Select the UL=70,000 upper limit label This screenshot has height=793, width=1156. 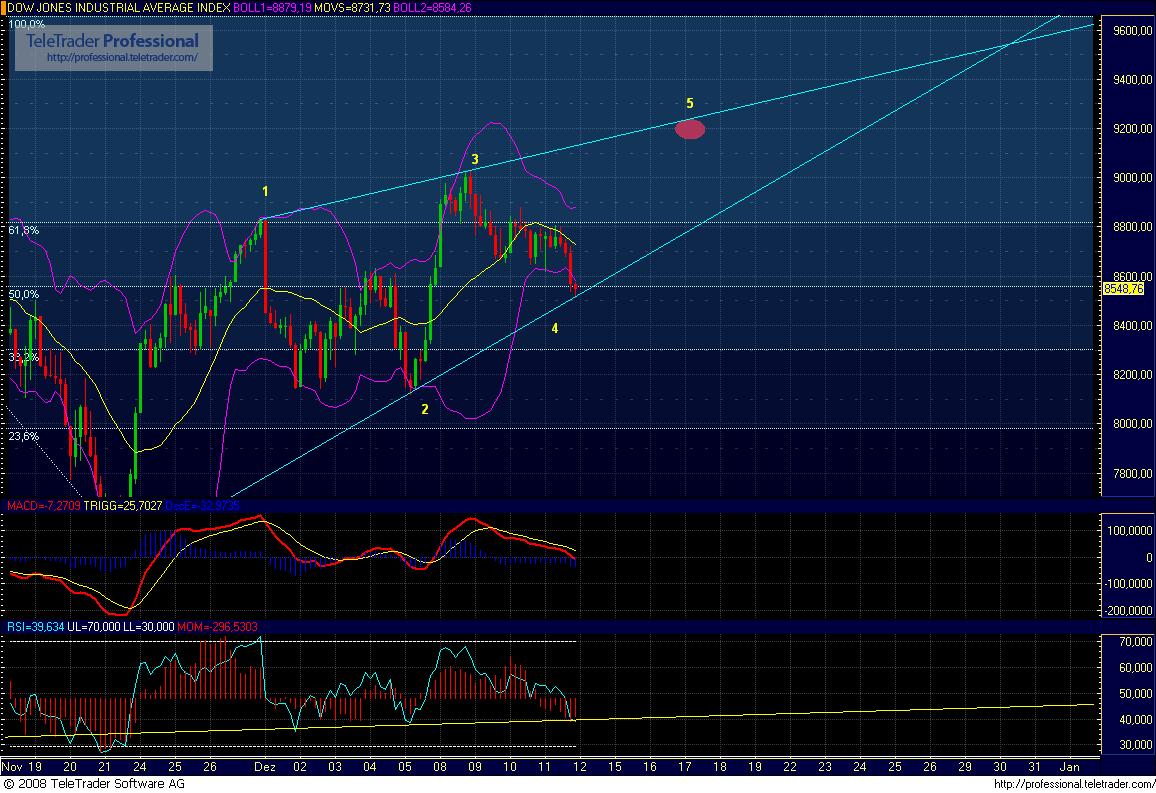[x=93, y=626]
